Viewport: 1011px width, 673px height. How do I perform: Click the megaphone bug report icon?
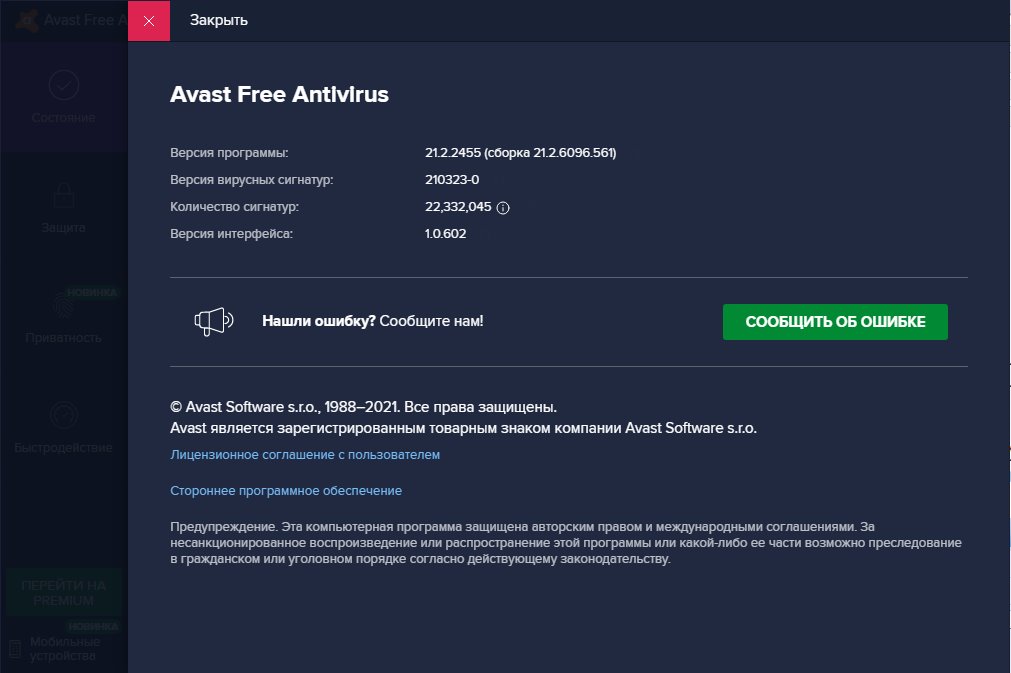pos(213,321)
